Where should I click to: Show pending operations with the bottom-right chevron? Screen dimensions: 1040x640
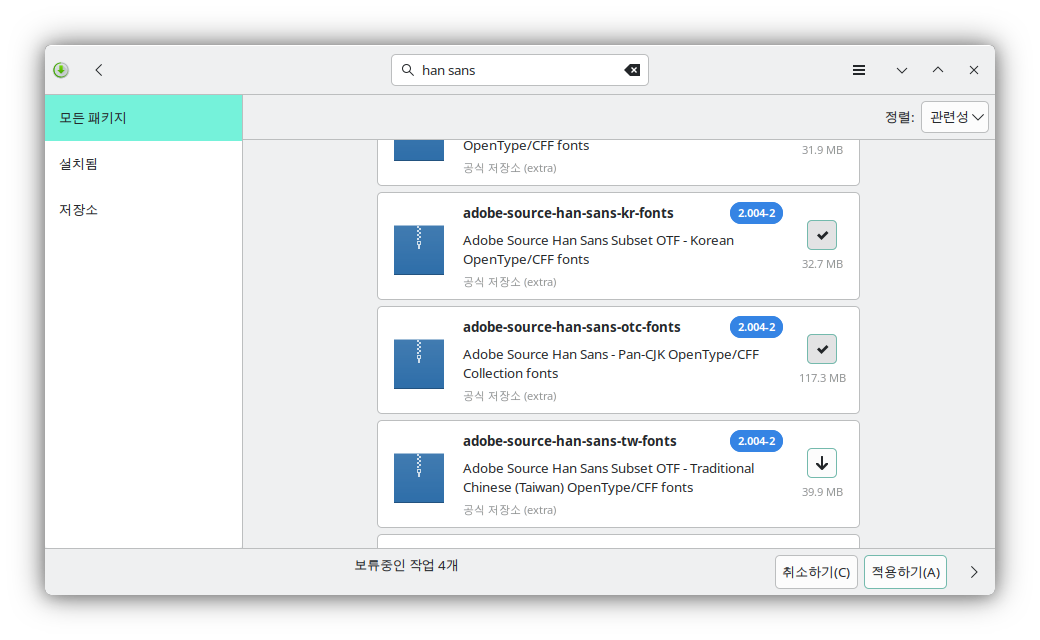974,572
